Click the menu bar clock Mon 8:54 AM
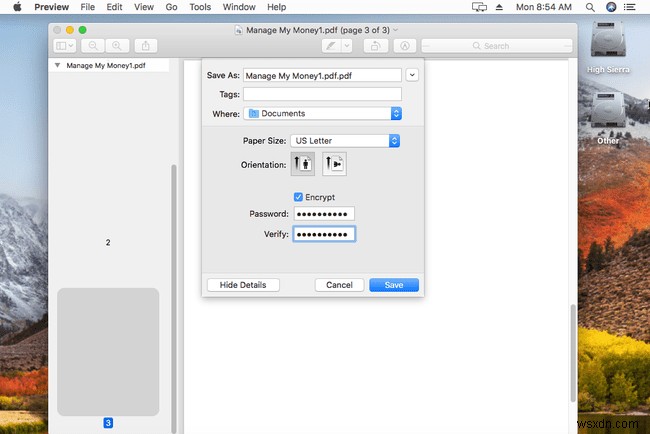The height and width of the screenshot is (434, 650). pos(543,7)
